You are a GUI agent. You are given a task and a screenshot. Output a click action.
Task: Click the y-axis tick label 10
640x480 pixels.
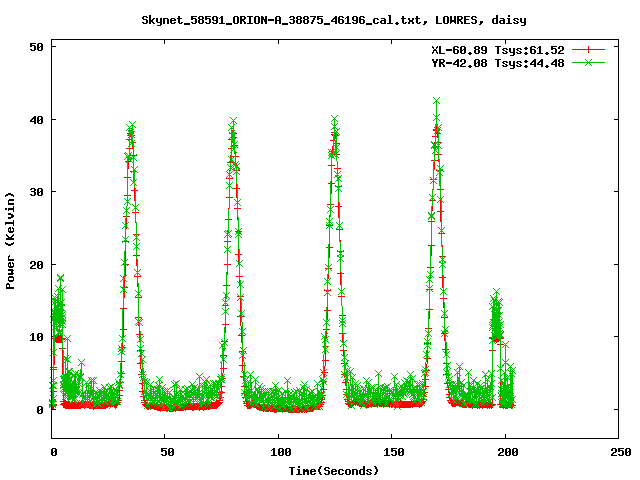click(x=36, y=337)
